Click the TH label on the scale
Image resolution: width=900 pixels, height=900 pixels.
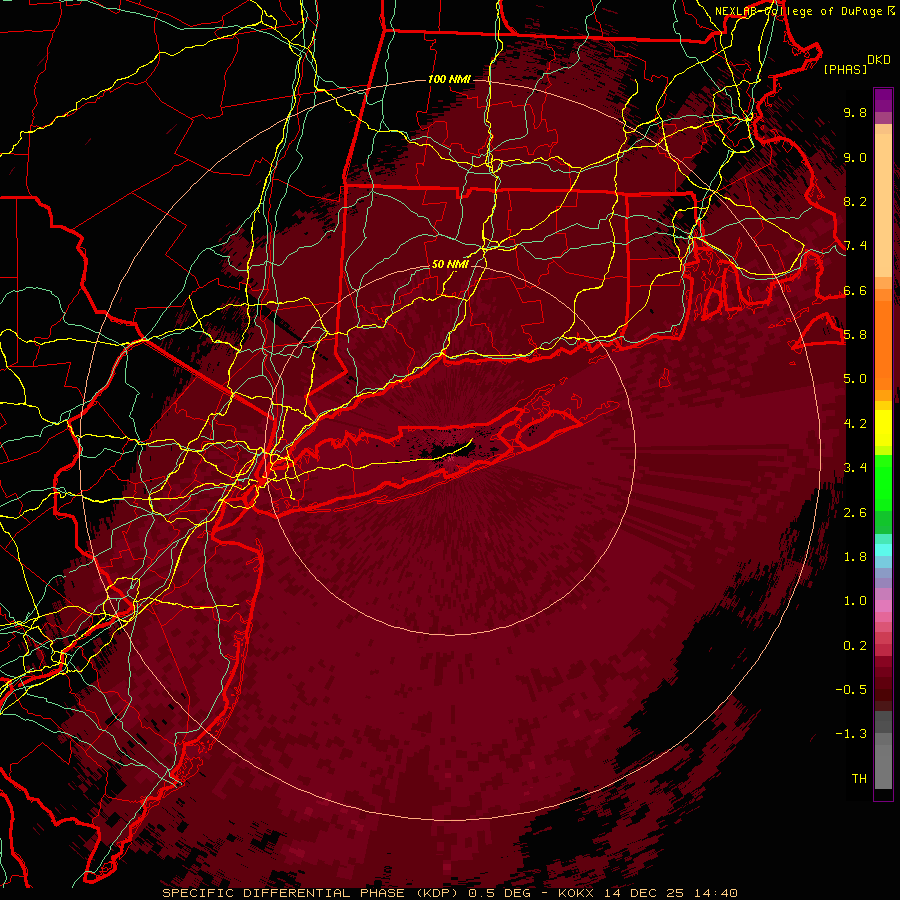point(859,779)
